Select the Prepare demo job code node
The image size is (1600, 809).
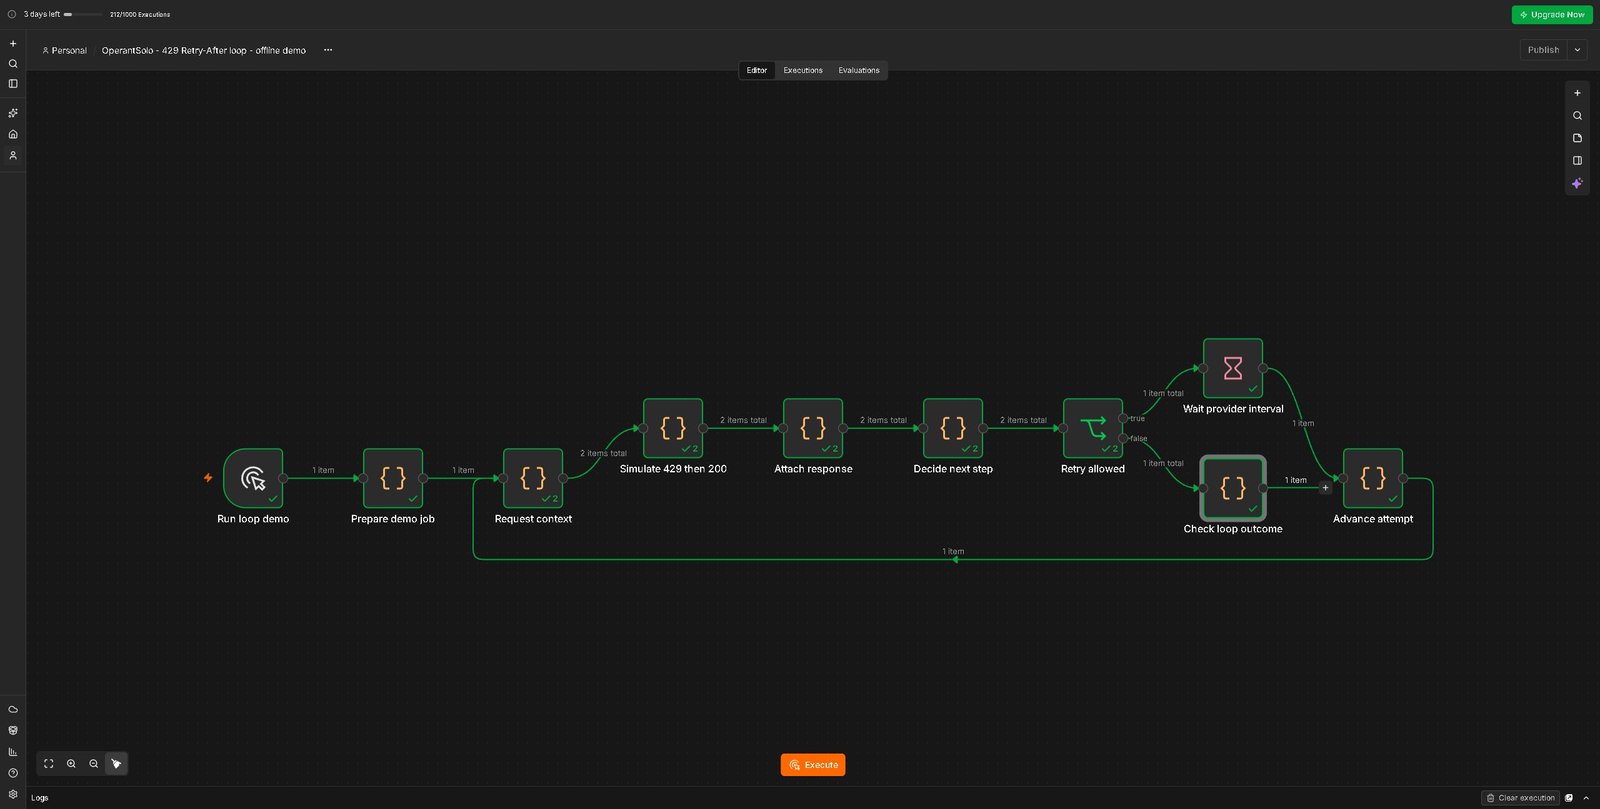pos(393,478)
